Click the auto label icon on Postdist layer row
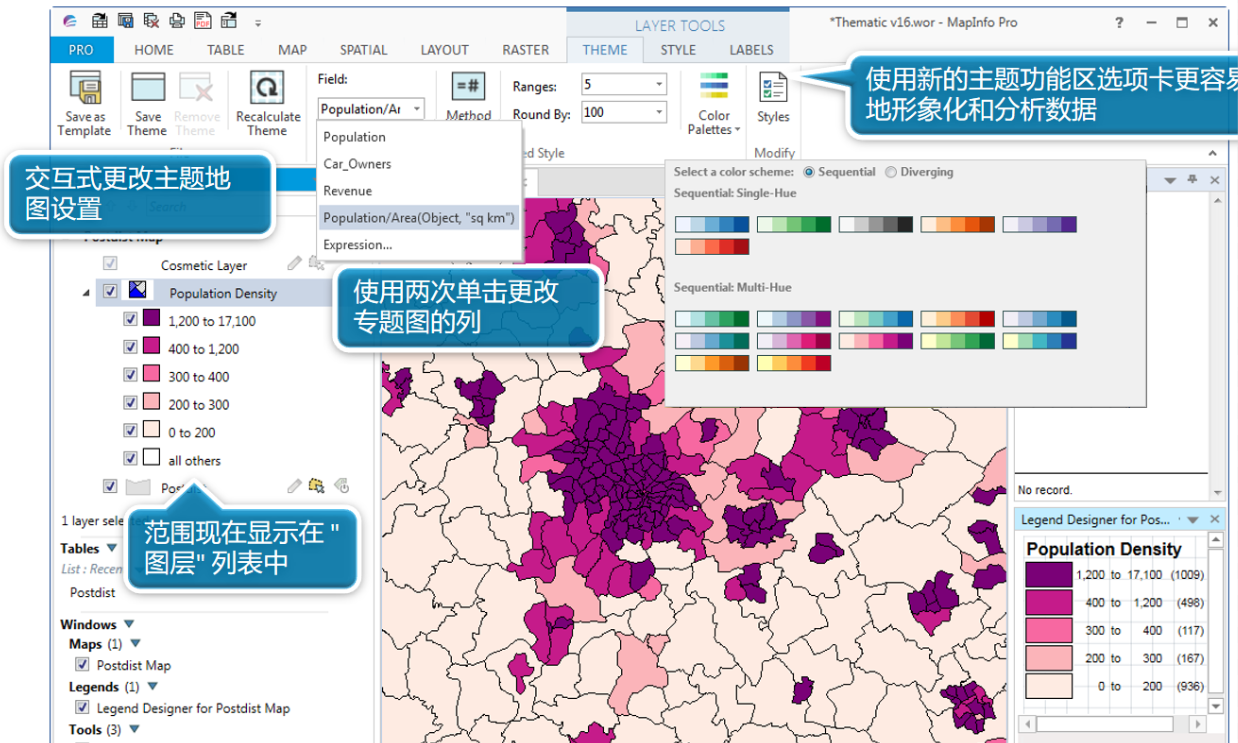This screenshot has height=743, width=1238. pos(342,486)
